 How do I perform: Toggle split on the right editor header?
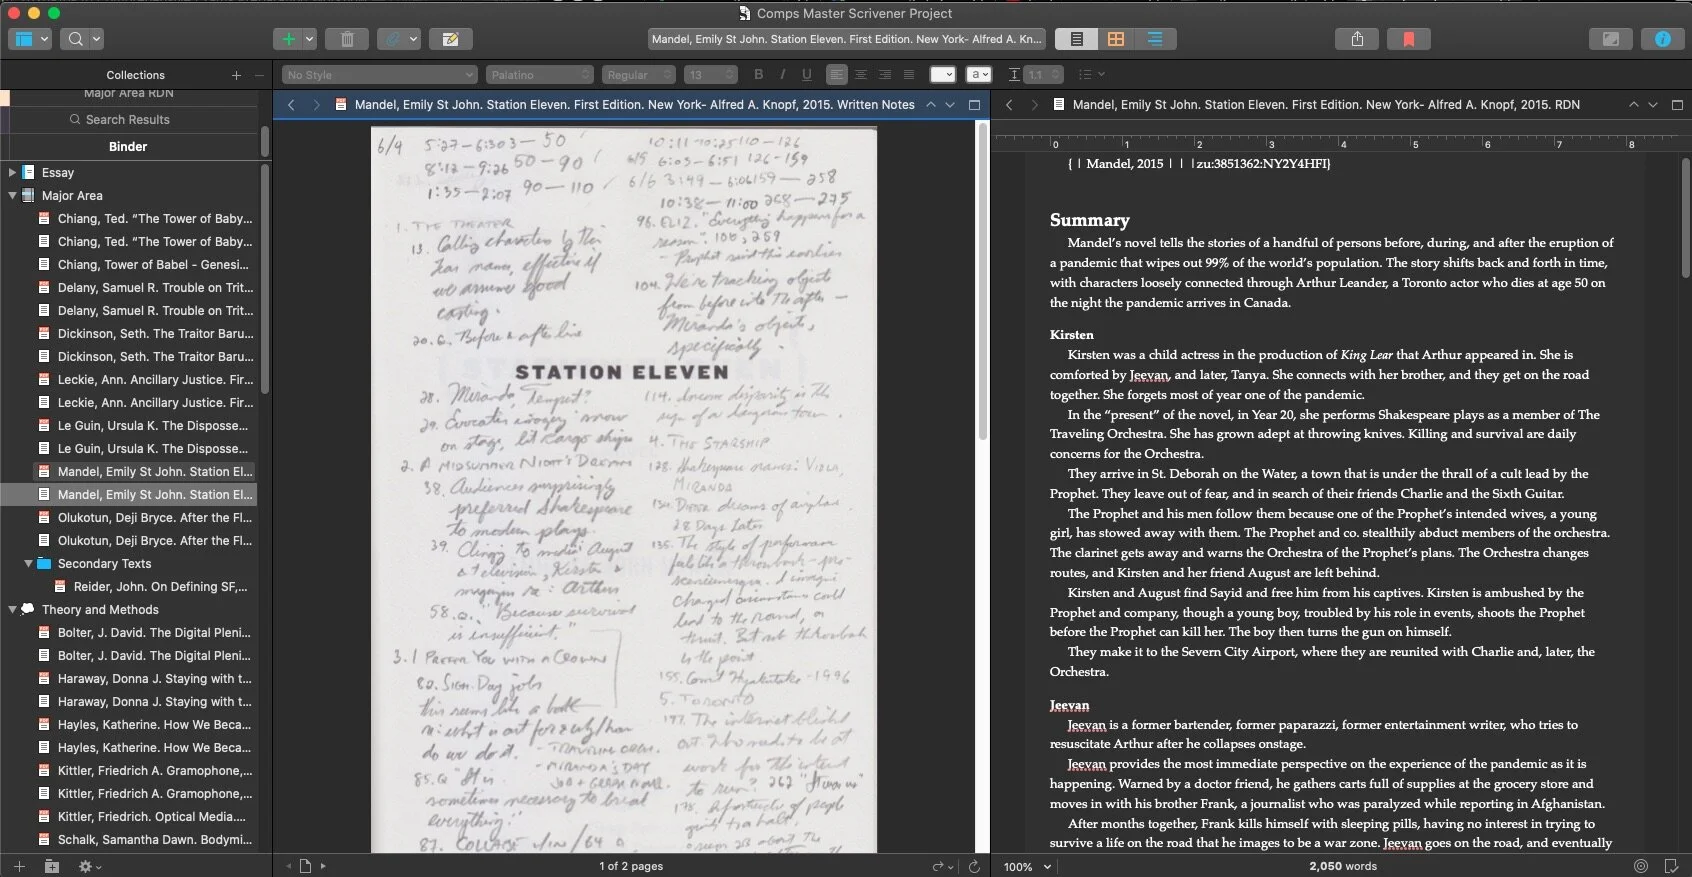point(1677,104)
